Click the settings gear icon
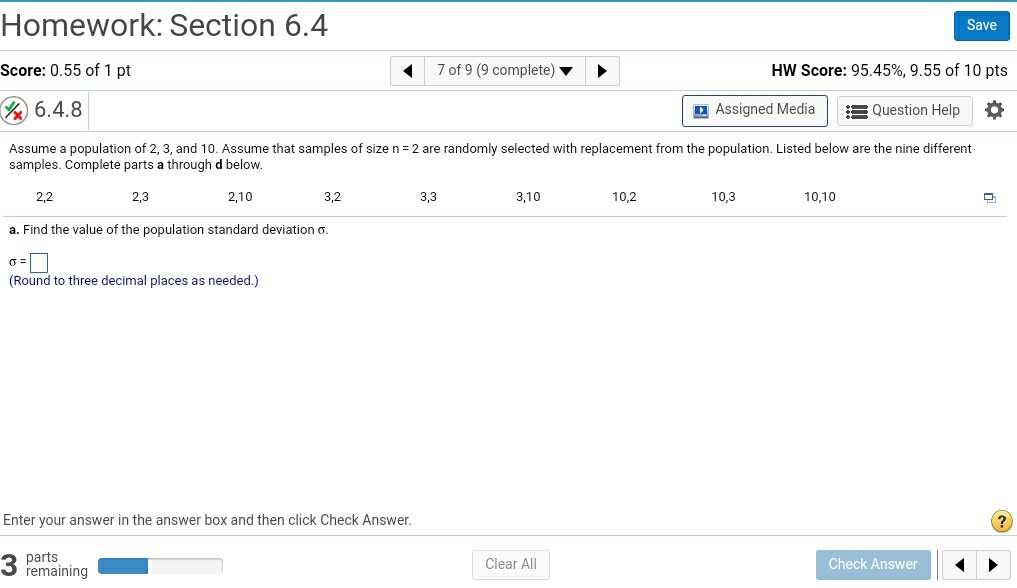The height and width of the screenshot is (588, 1017). tap(993, 110)
